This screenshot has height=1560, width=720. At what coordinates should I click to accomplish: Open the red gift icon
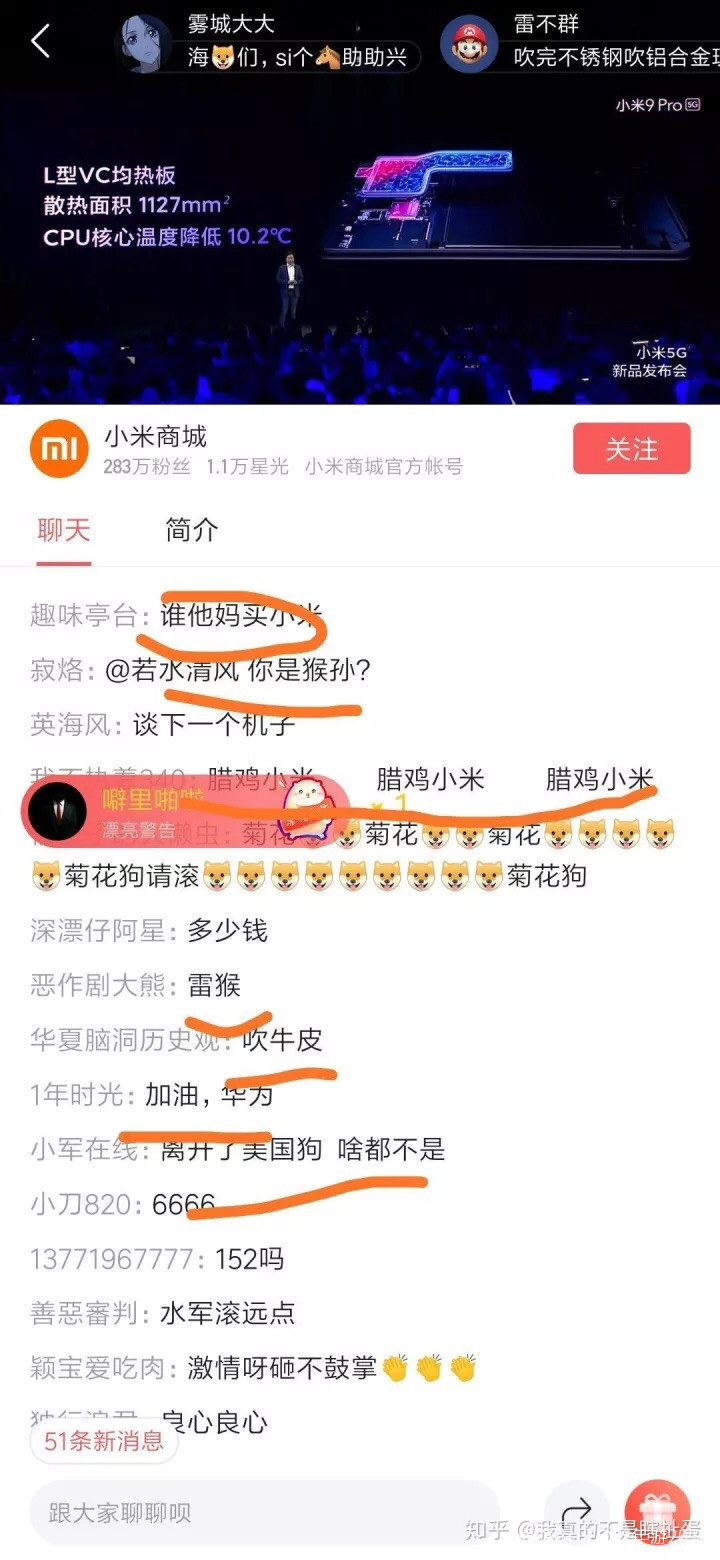[x=657, y=1512]
